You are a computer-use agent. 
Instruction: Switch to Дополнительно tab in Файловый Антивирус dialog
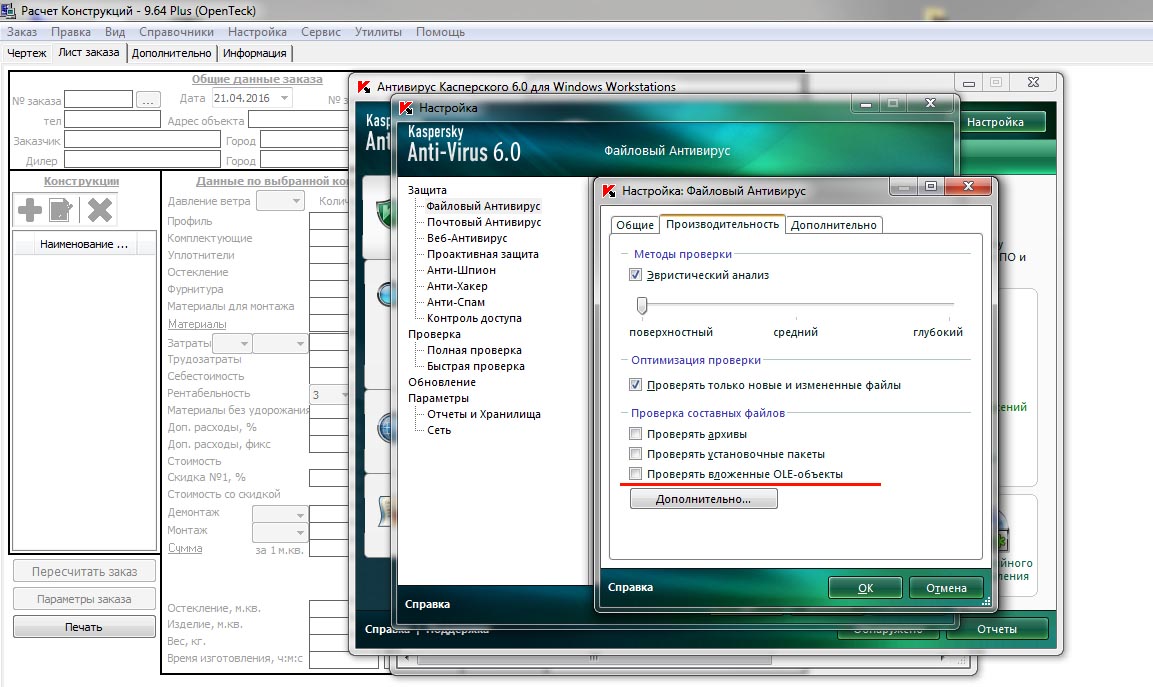834,225
